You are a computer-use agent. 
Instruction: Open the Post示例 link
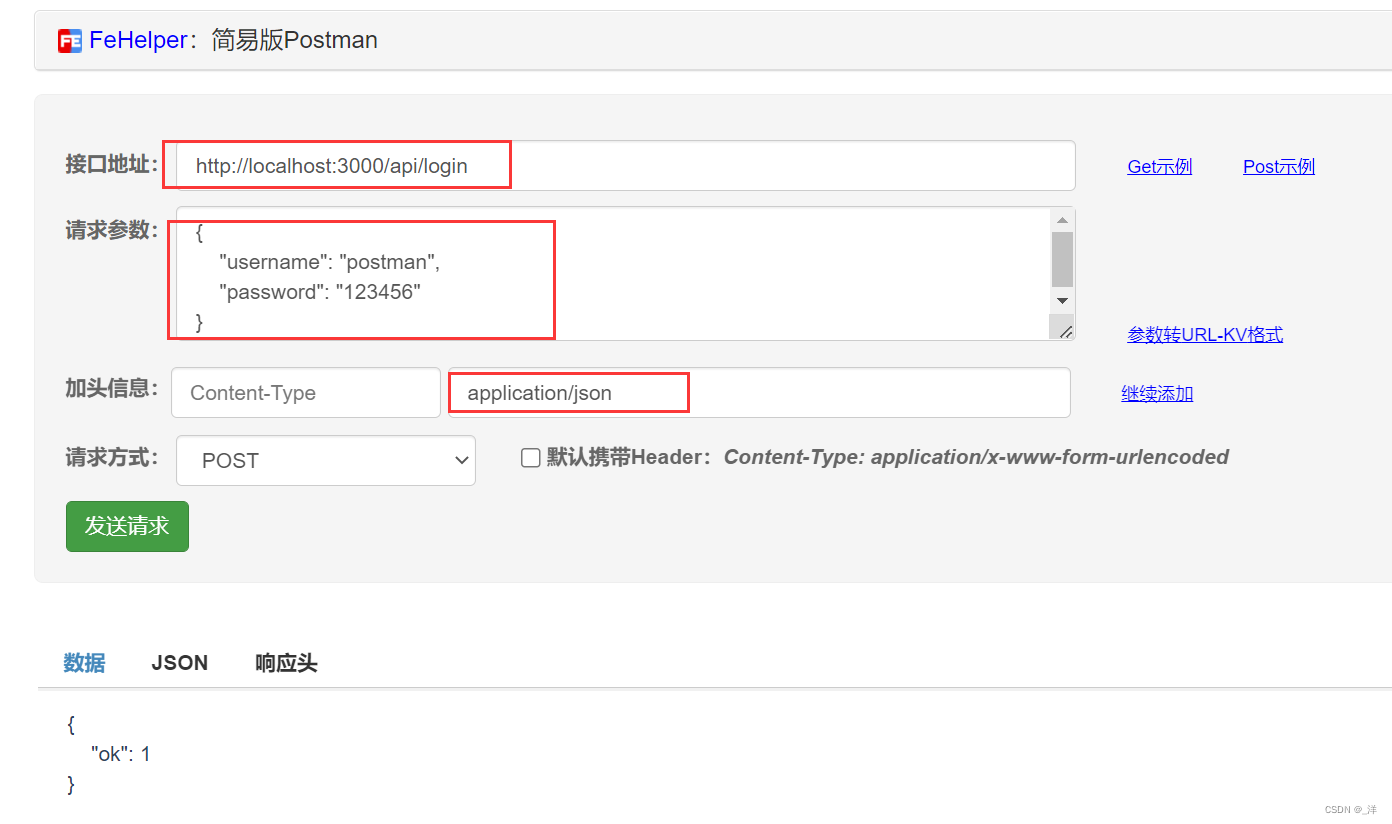click(x=1278, y=167)
